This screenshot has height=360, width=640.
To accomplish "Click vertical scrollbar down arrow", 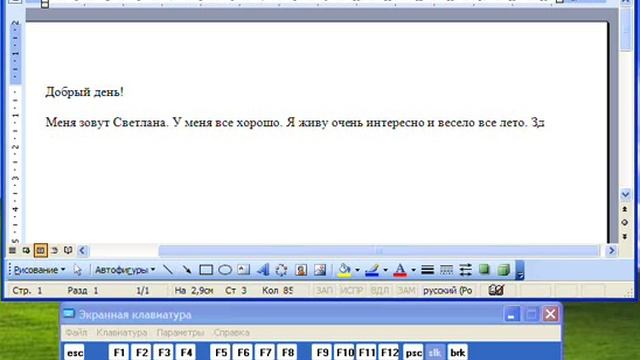I will pos(625,195).
